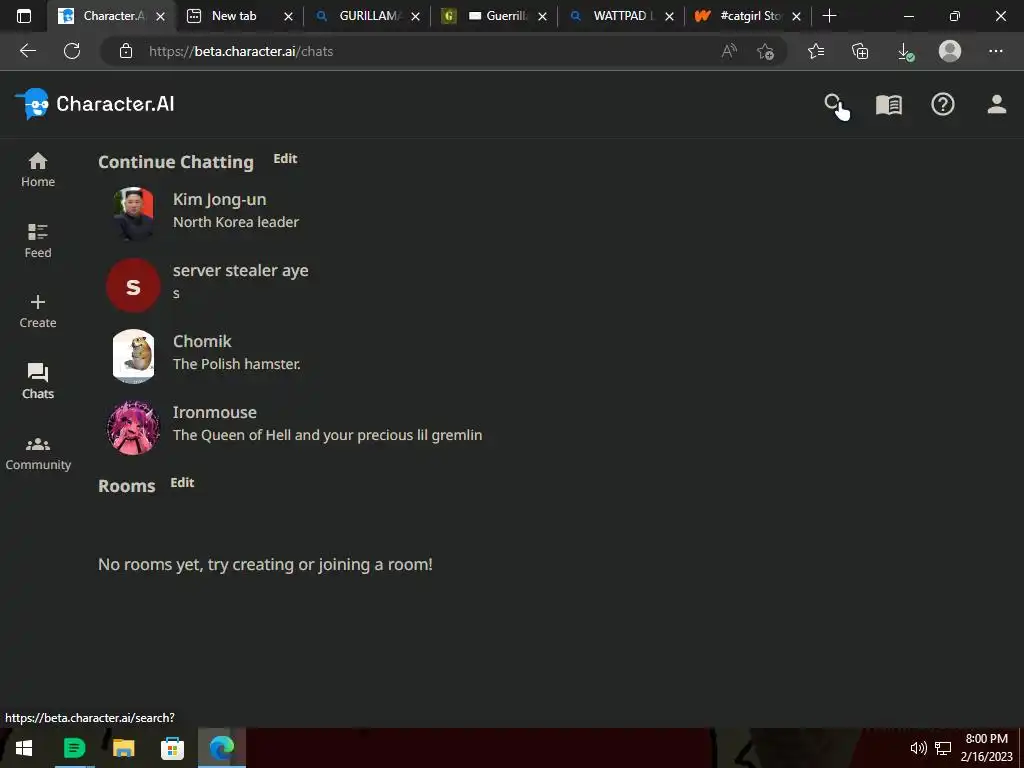This screenshot has height=768, width=1024.
Task: Open Community in the sidebar
Action: (x=38, y=454)
